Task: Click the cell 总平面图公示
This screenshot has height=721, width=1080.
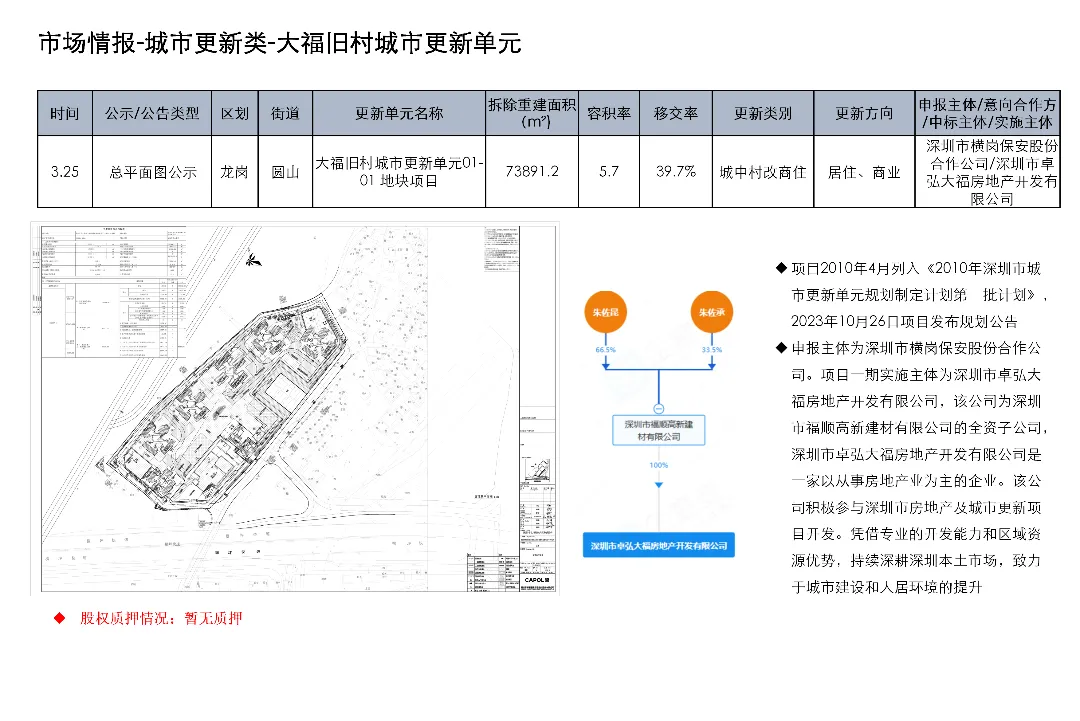Action: pyautogui.click(x=152, y=171)
